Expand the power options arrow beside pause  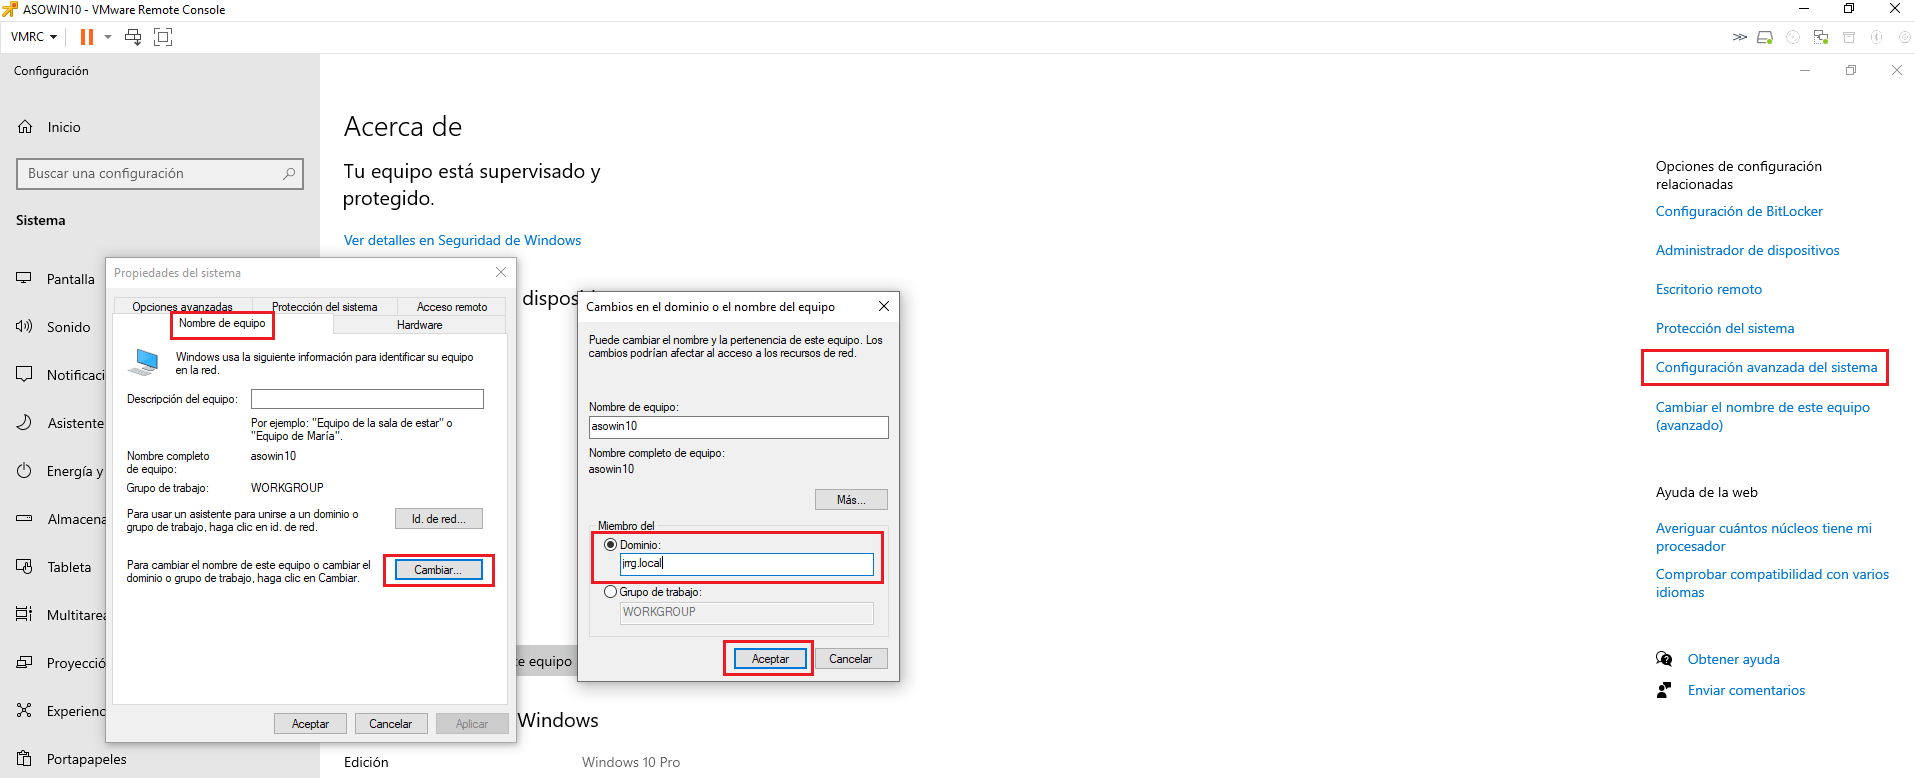pos(108,37)
